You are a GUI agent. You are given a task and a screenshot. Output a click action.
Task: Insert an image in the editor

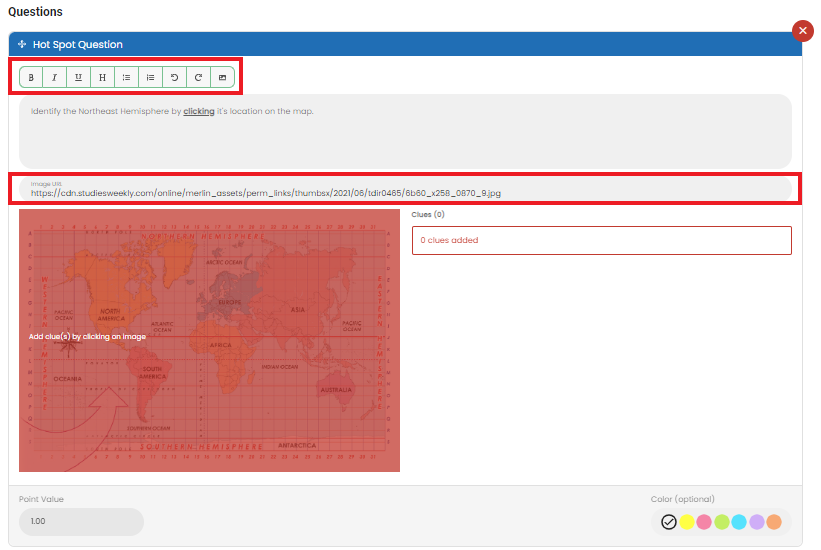(x=223, y=78)
